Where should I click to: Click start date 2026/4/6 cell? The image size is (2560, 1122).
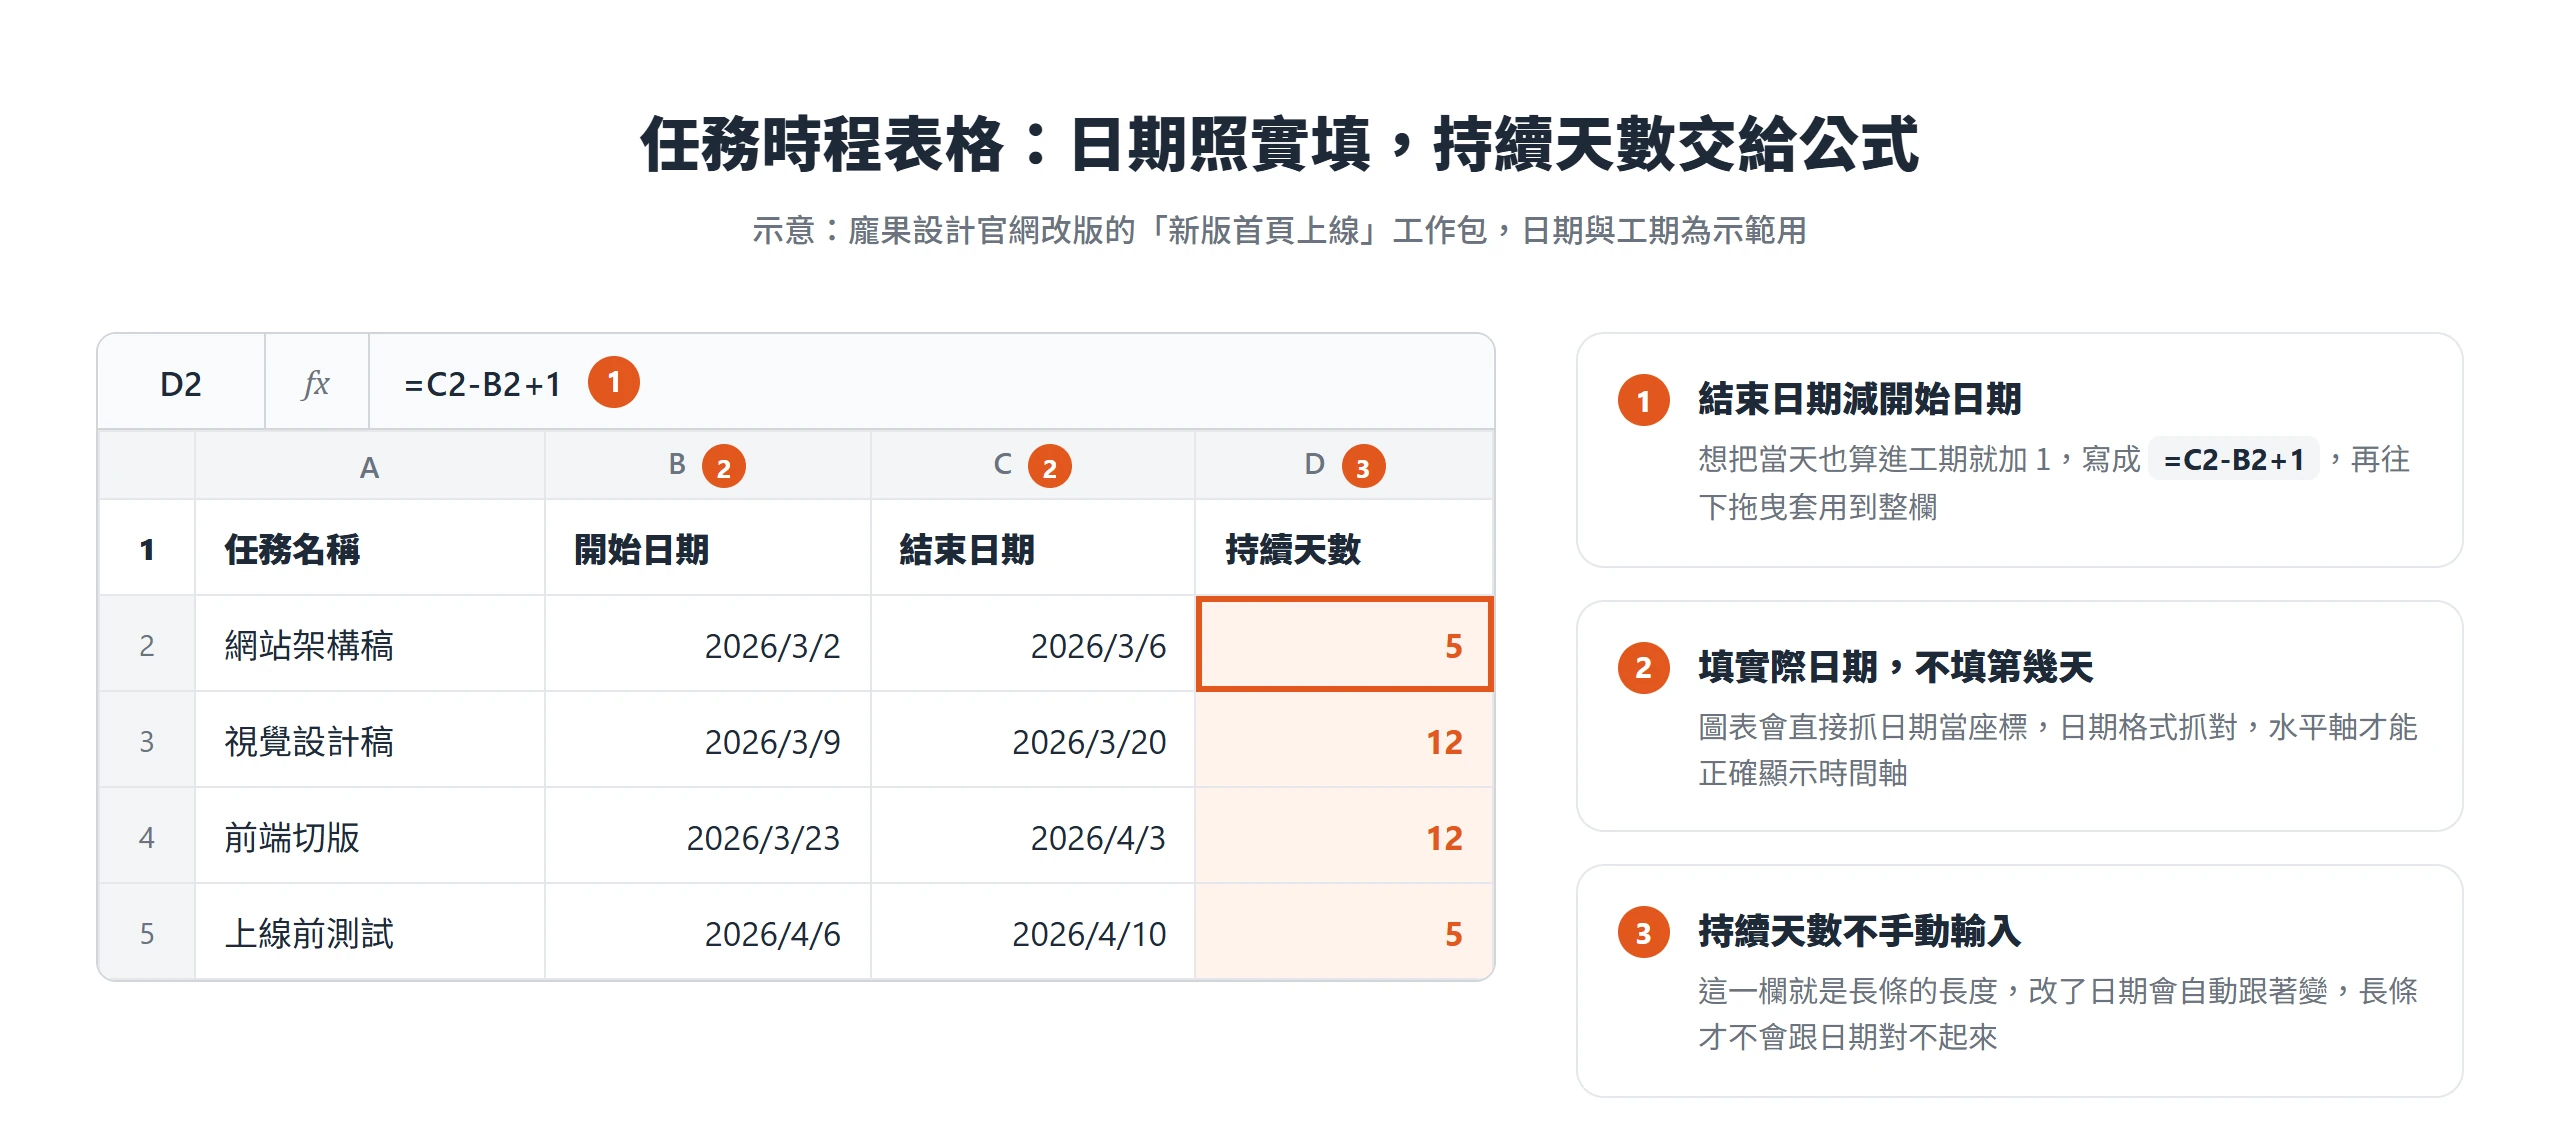pyautogui.click(x=708, y=933)
